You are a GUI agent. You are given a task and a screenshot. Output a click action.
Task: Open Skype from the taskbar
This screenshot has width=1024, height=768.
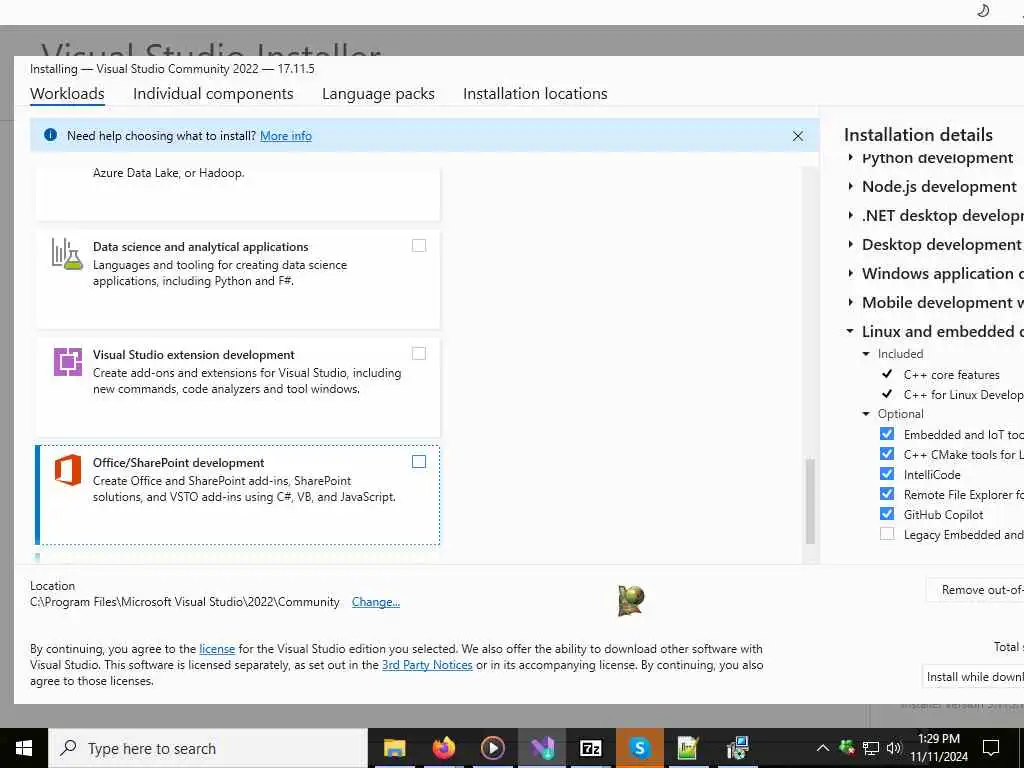click(x=640, y=748)
